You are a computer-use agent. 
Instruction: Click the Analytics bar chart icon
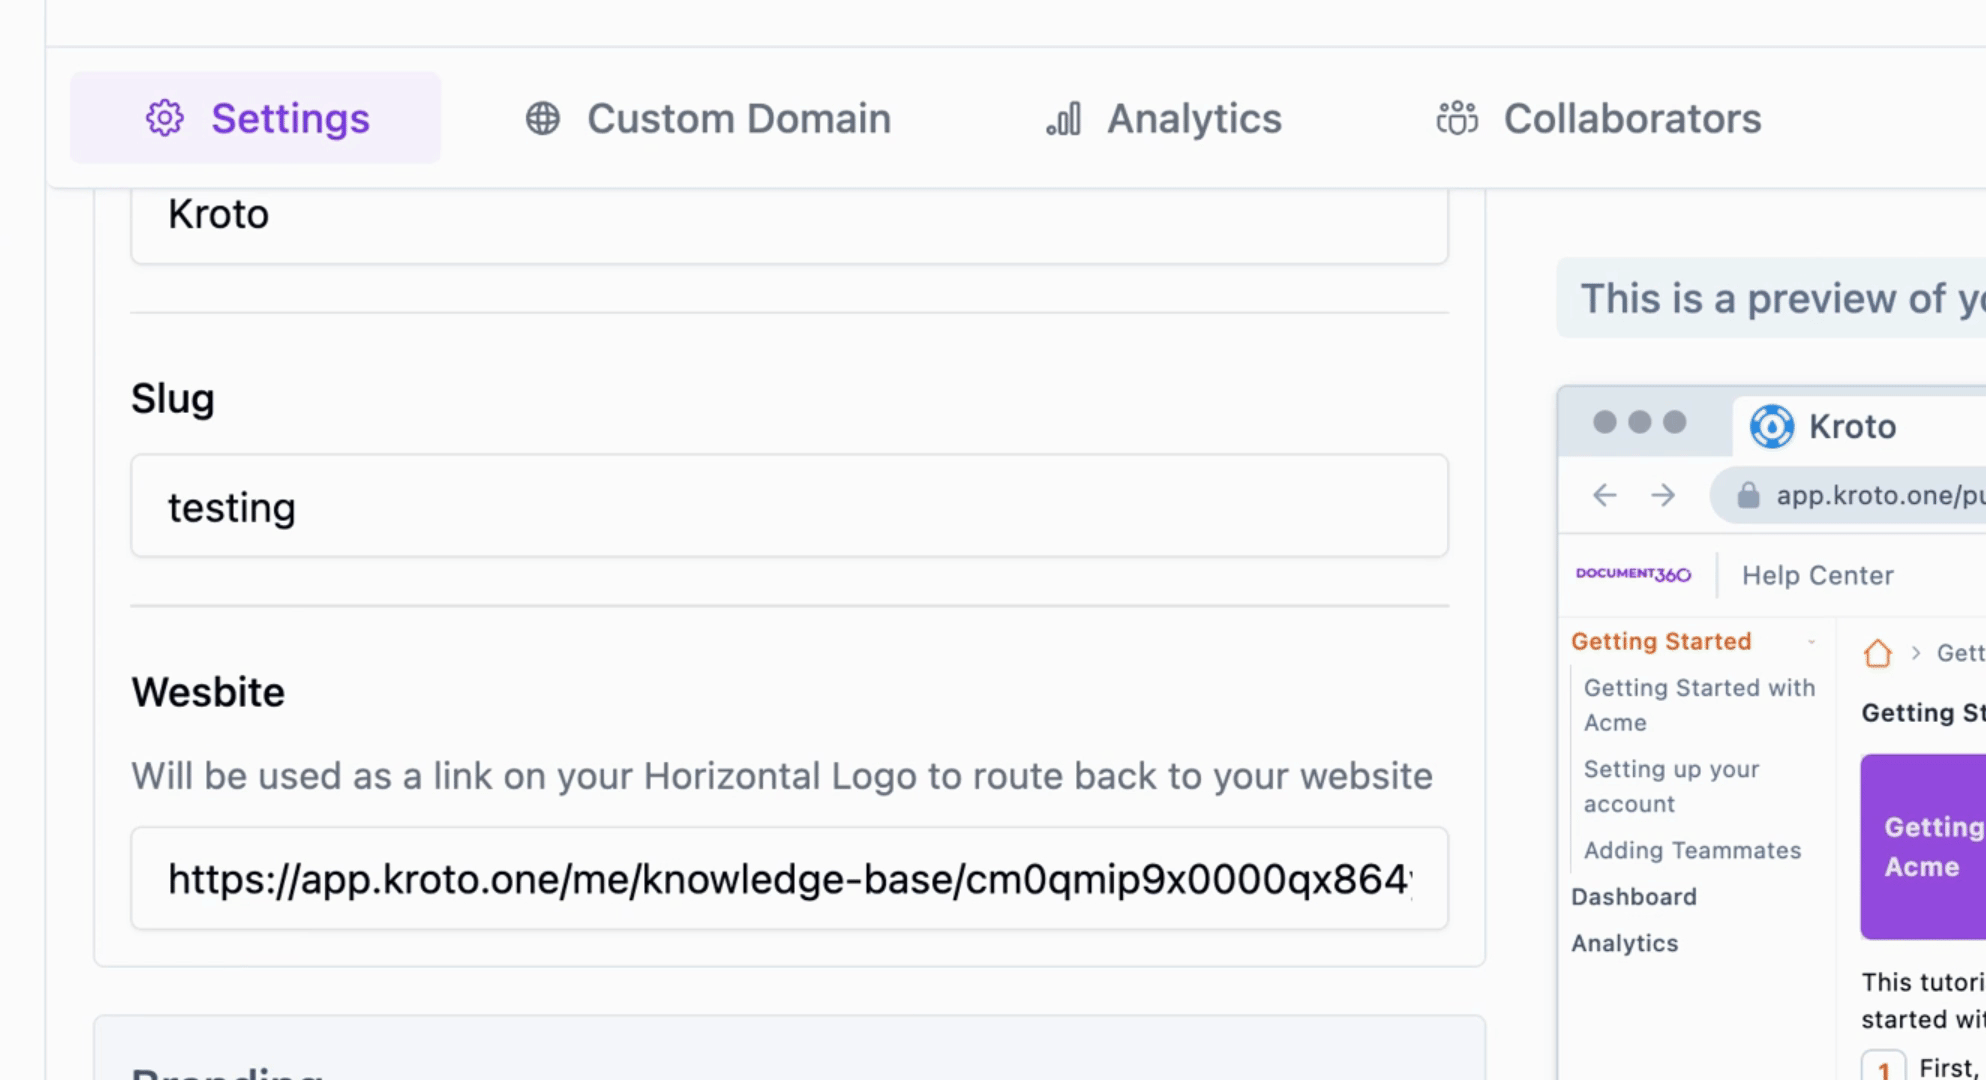[1064, 118]
